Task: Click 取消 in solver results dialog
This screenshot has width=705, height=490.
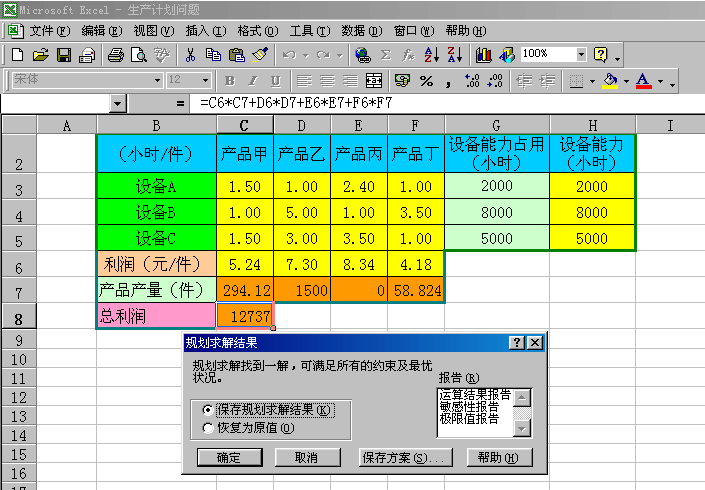Action: click(x=308, y=458)
